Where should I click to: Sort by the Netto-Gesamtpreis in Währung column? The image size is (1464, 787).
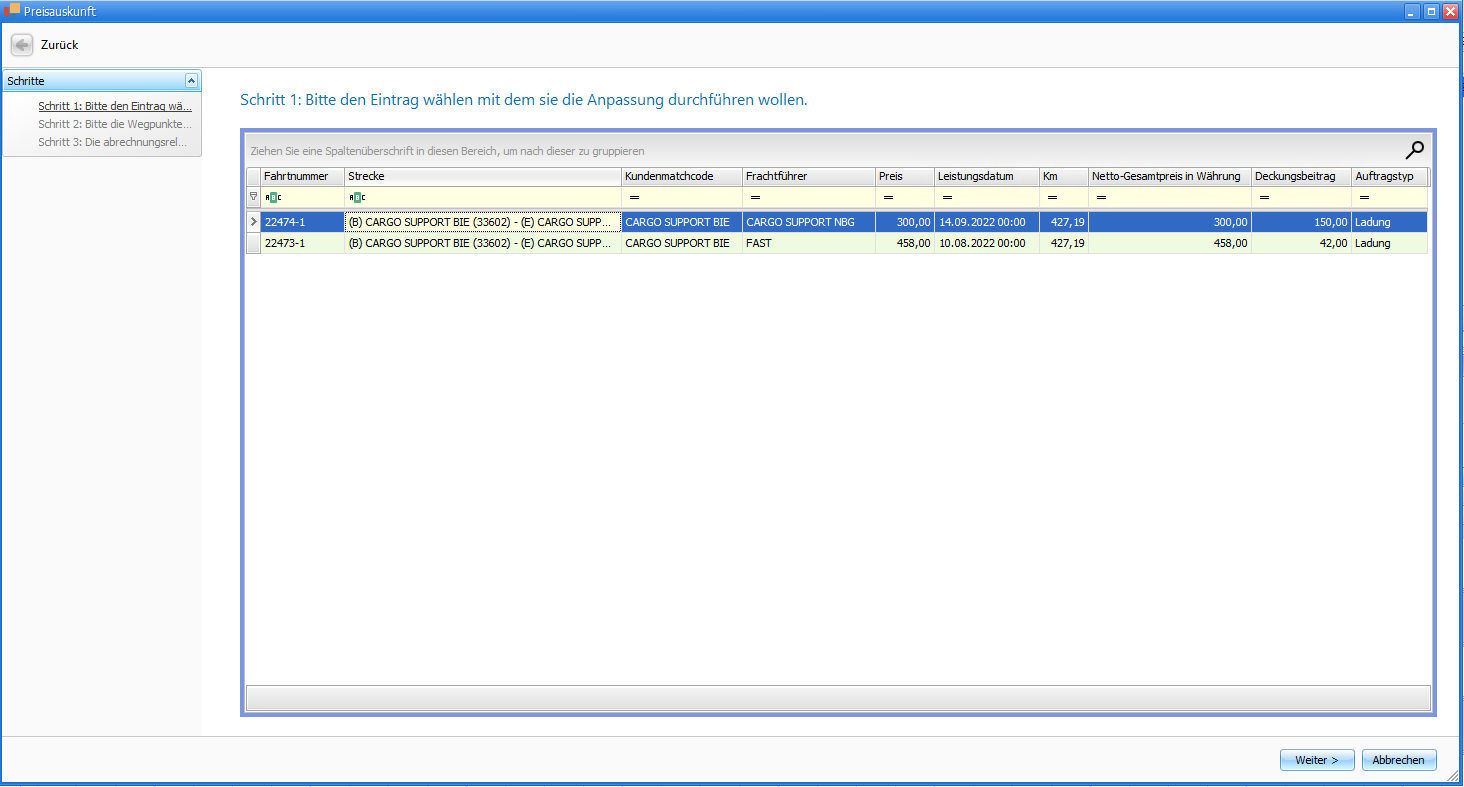pyautogui.click(x=1168, y=176)
